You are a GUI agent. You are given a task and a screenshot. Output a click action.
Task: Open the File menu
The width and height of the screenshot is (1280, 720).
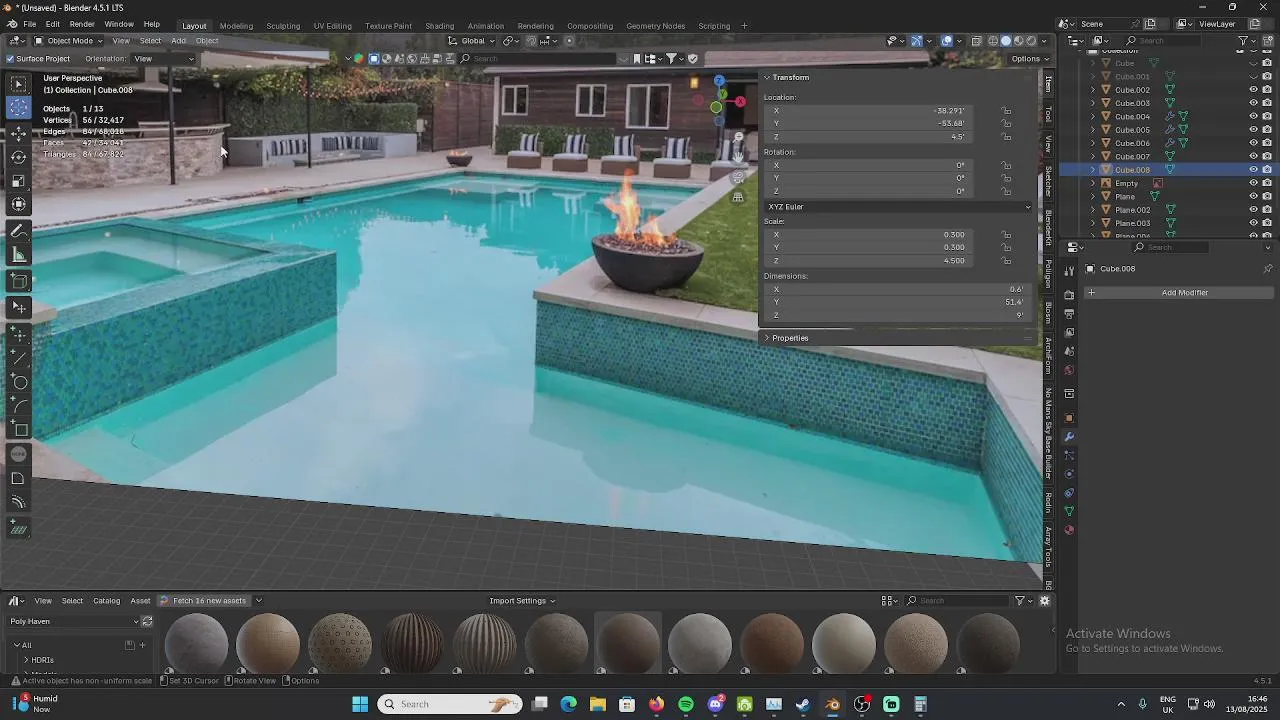(30, 24)
